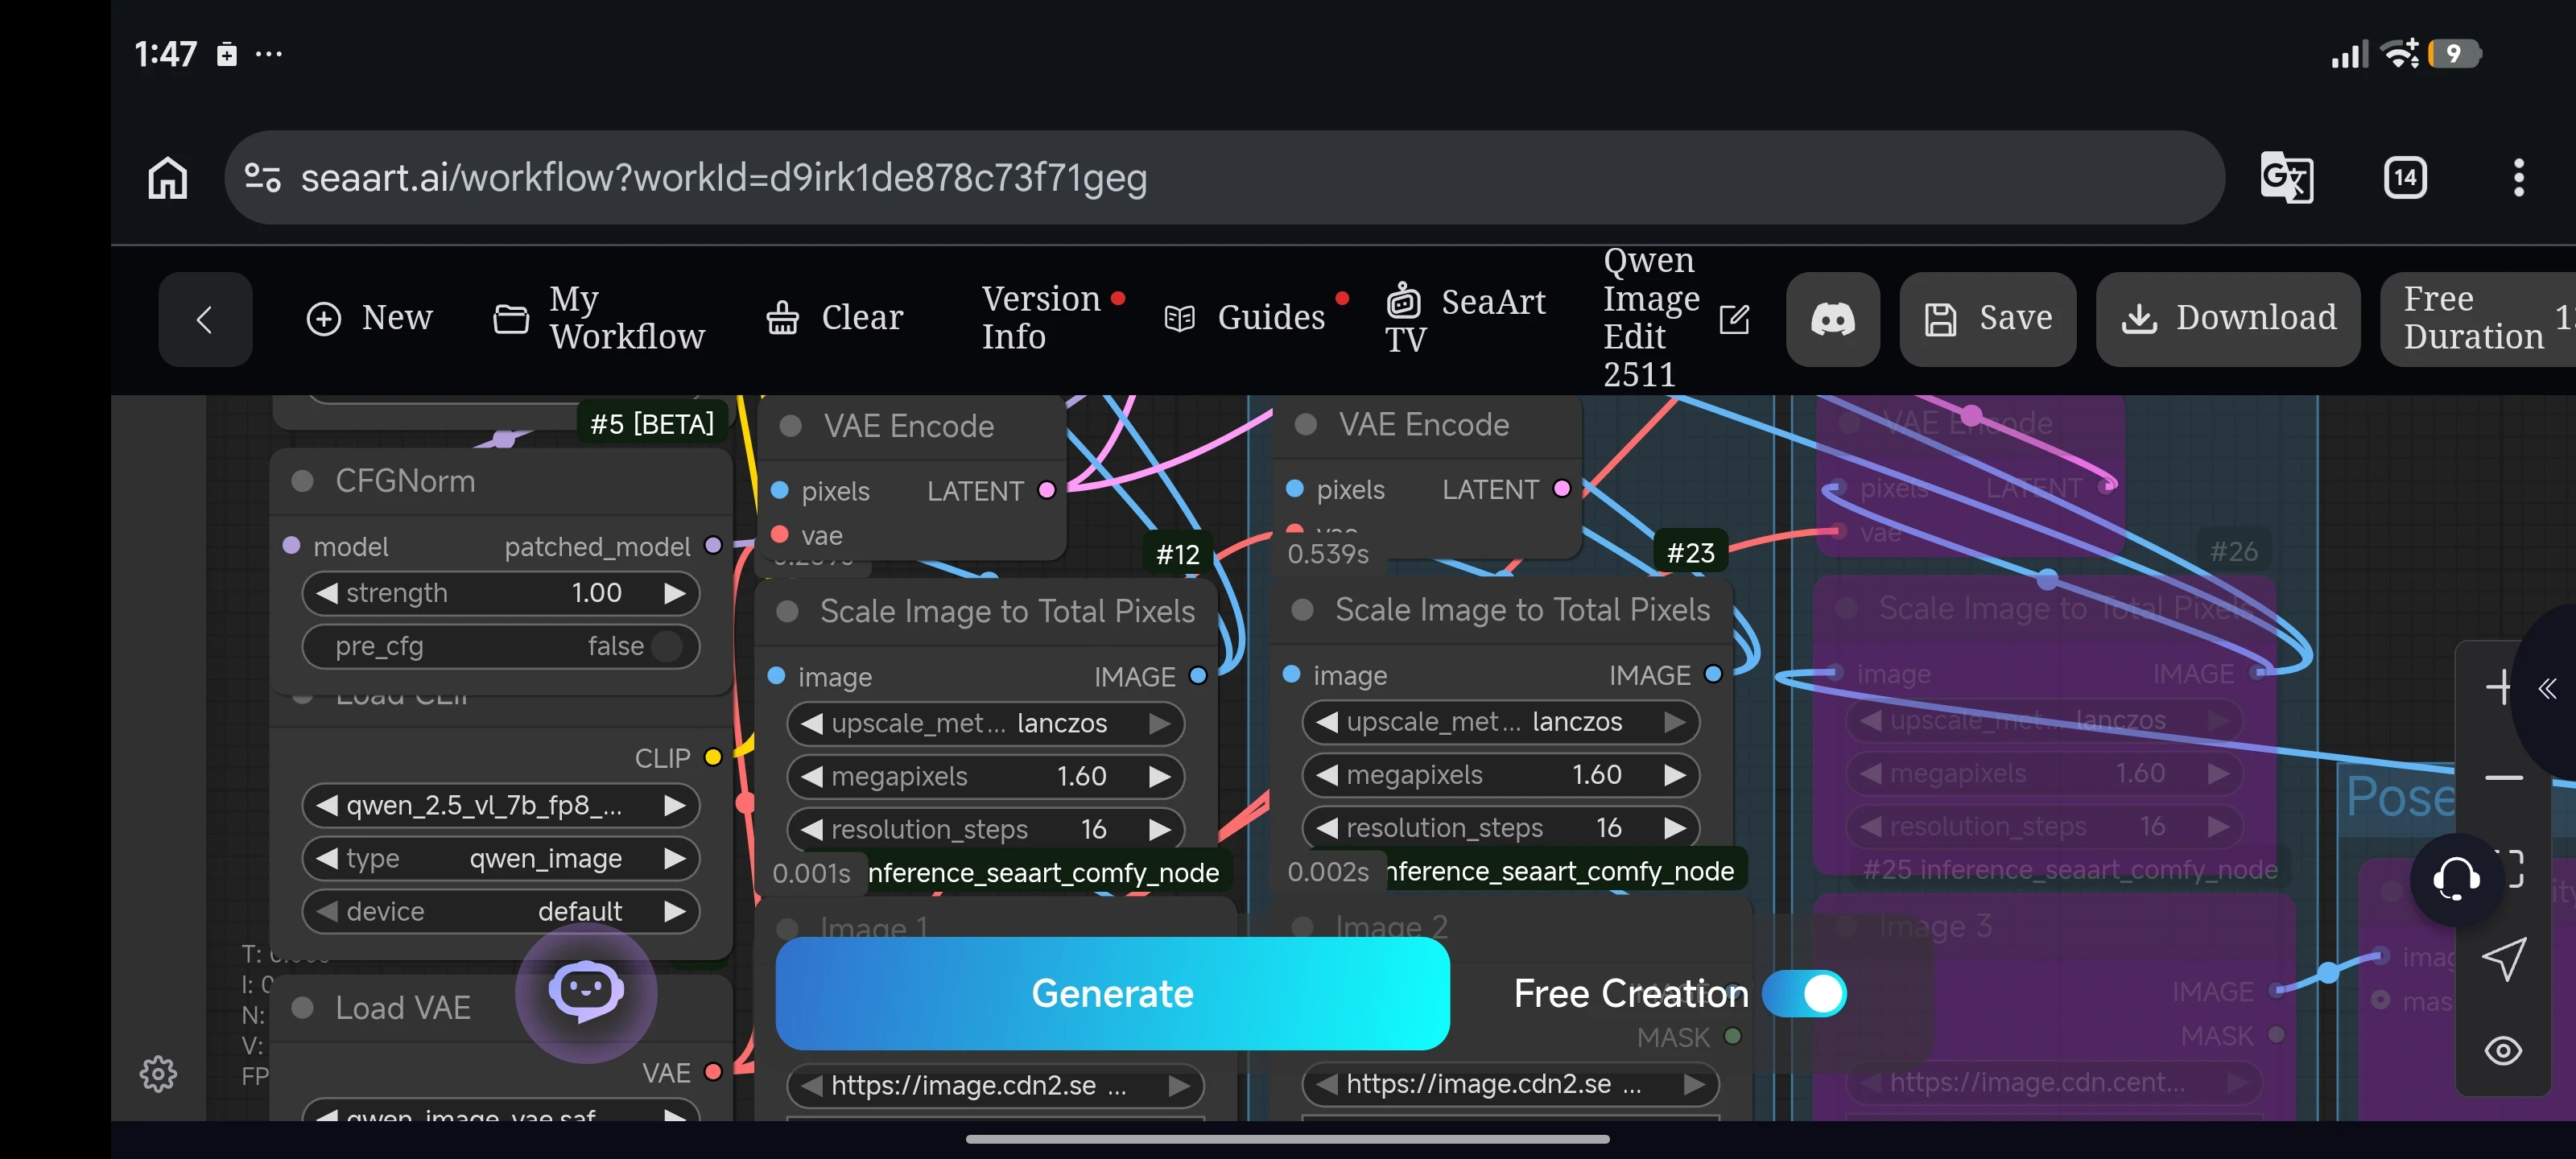This screenshot has width=2576, height=1159.
Task: Click resolution_steps 16 value in node #12
Action: point(1093,829)
